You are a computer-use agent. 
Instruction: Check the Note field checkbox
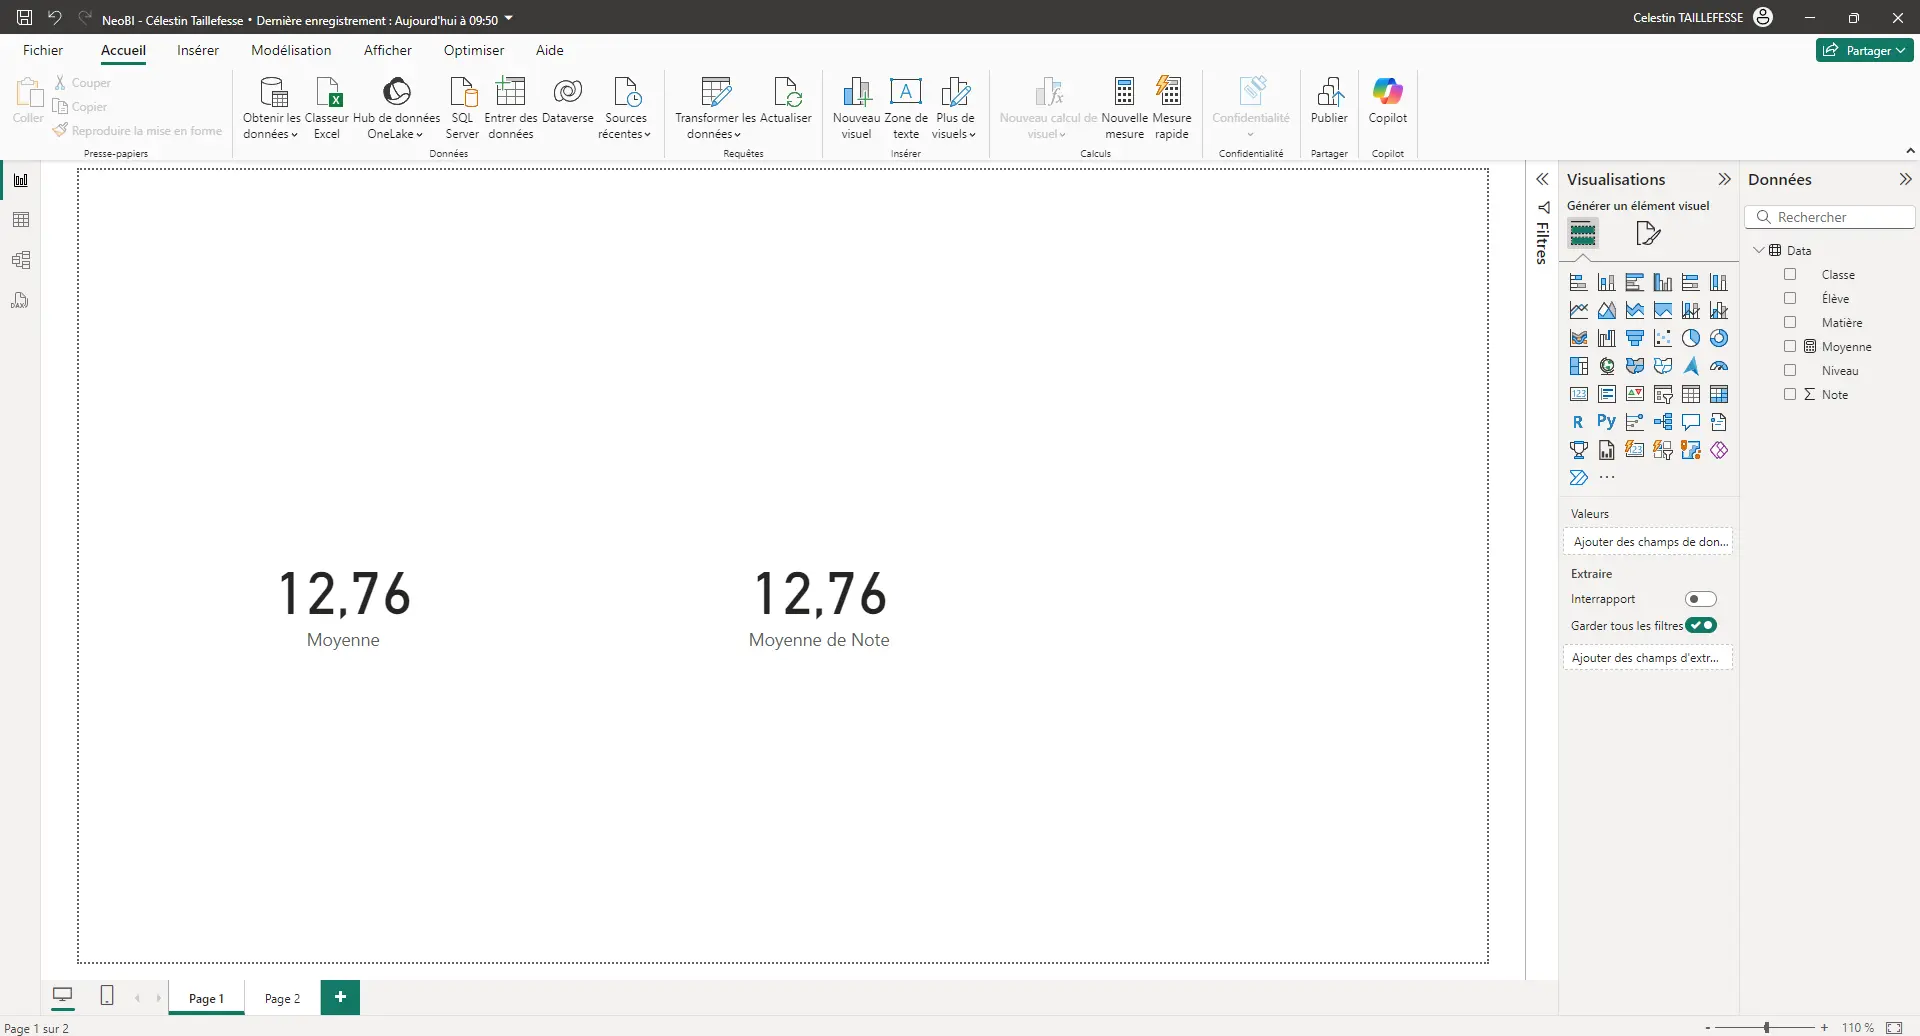click(1790, 395)
